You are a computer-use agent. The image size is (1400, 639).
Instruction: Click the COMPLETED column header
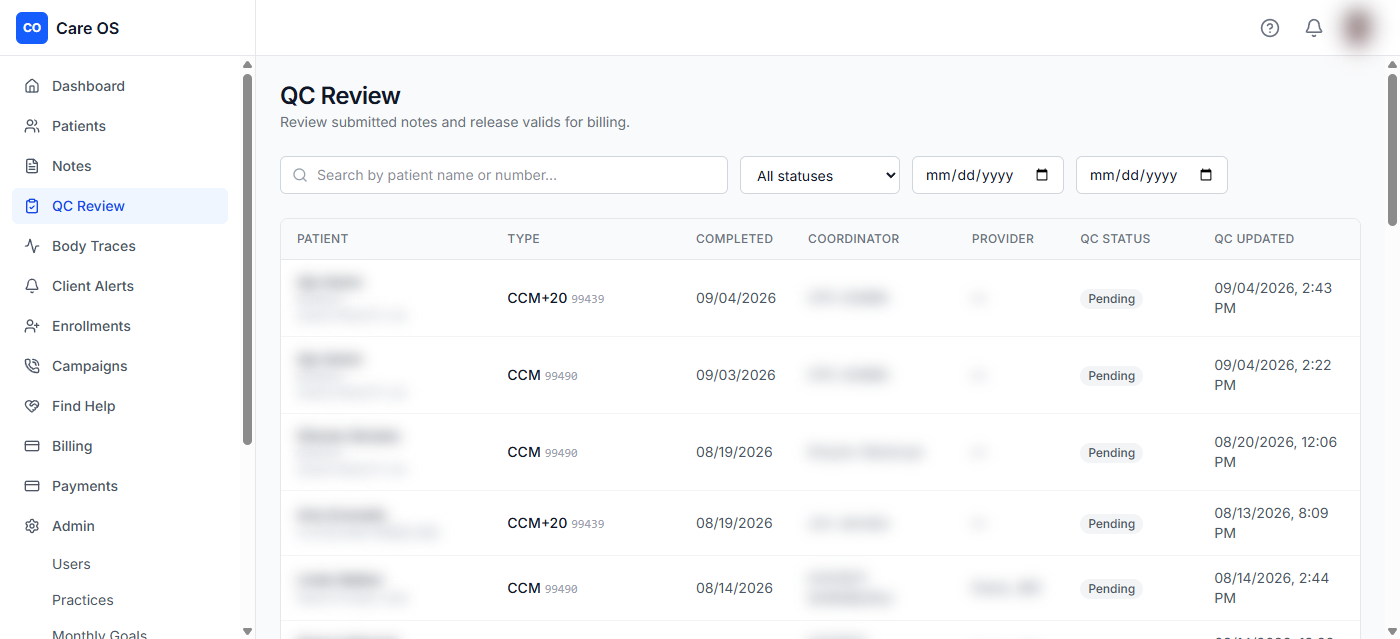(x=734, y=239)
